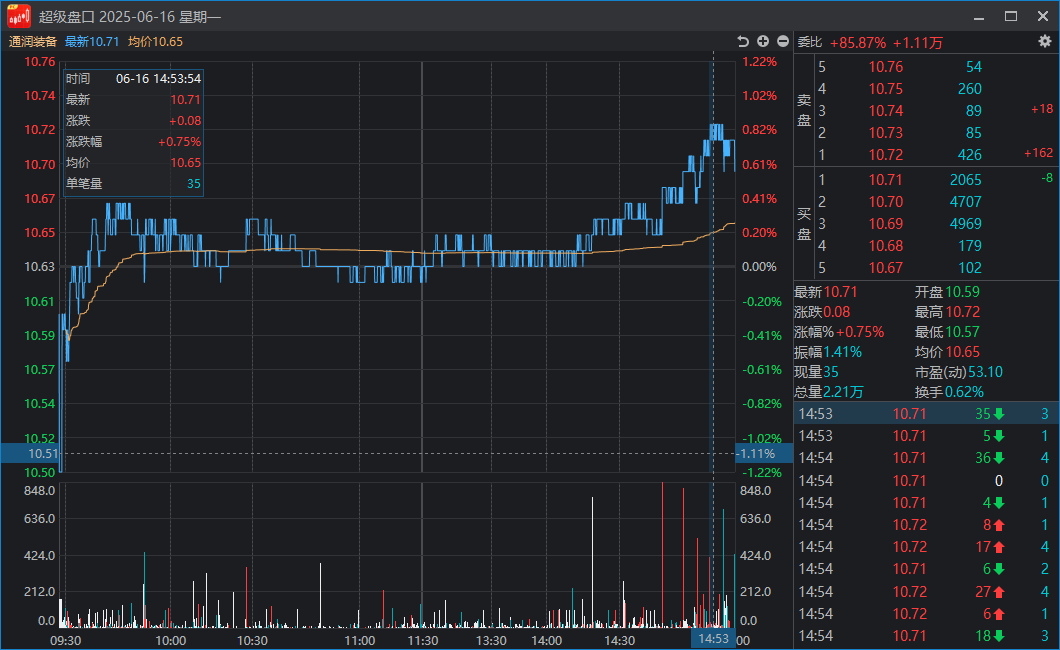The image size is (1060, 650).
Task: Click the 10.76 price axis label
Action: (40, 62)
